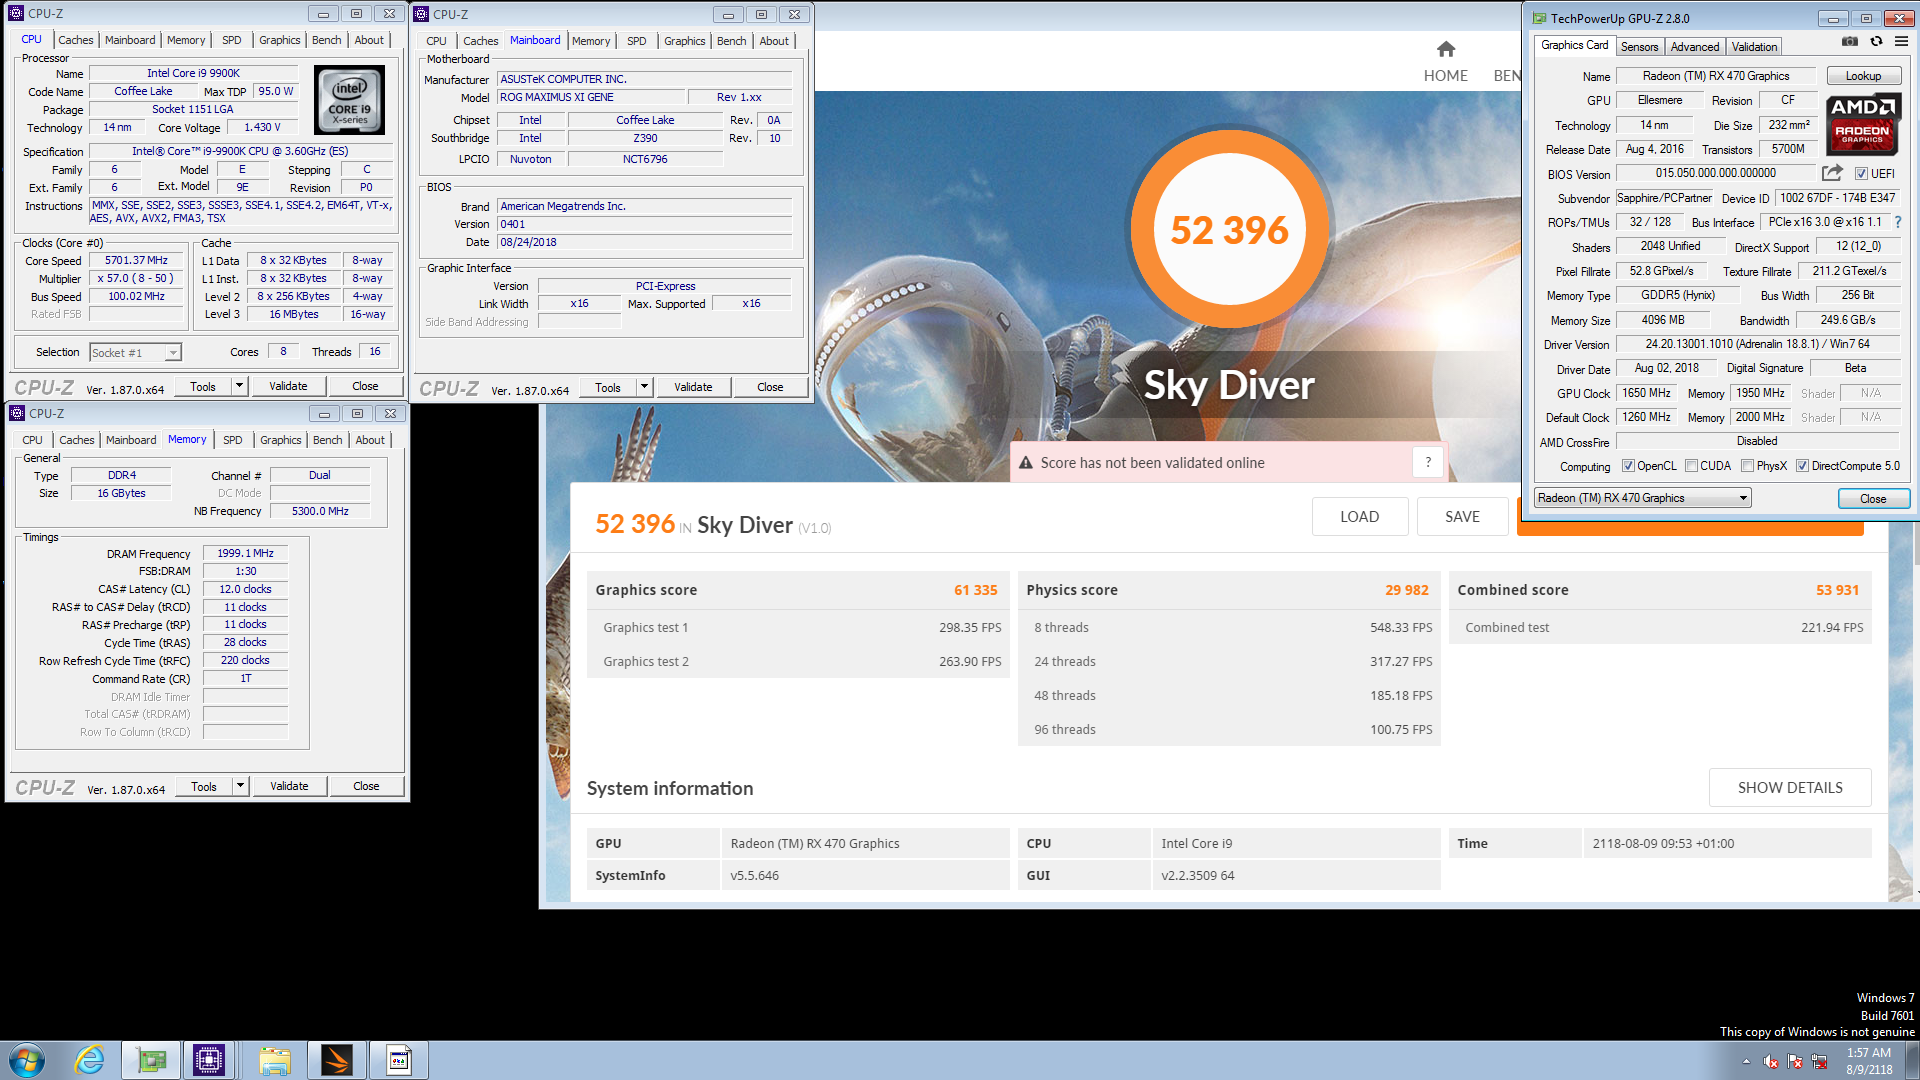Click the document file icon in taskbar
This screenshot has width=1920, height=1080.
[398, 1060]
